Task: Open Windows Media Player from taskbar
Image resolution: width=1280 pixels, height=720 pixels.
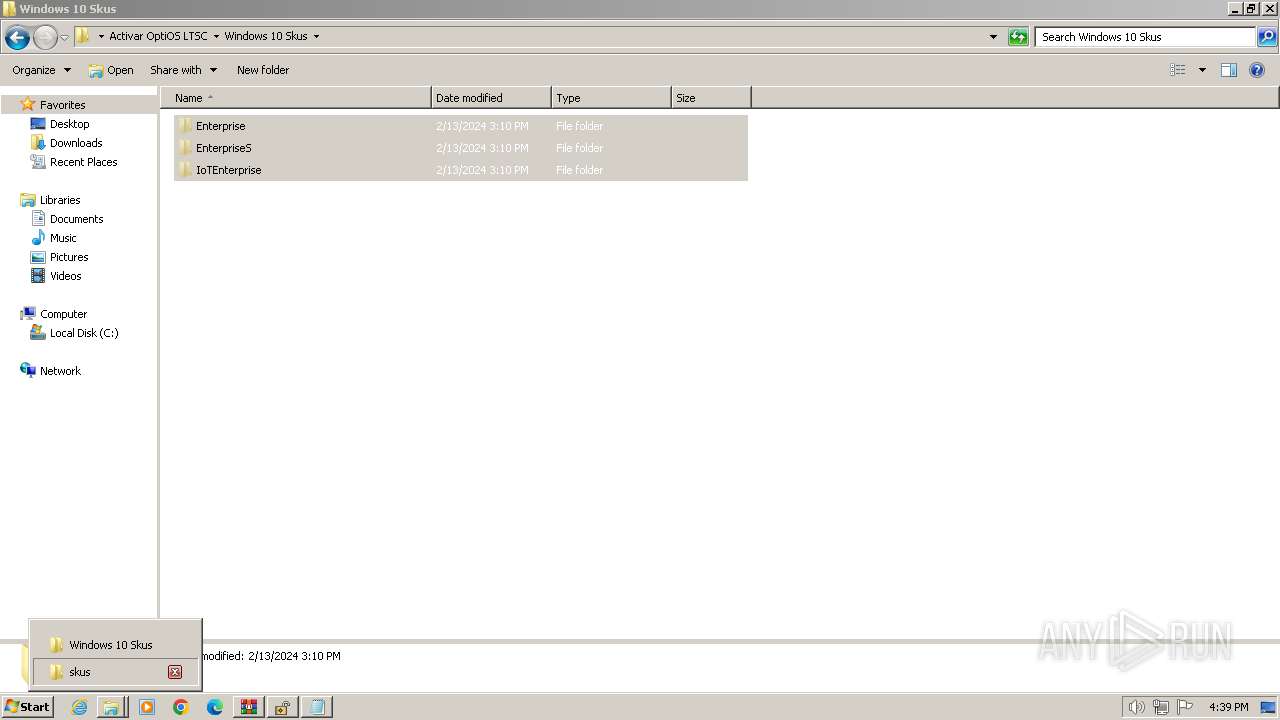Action: point(147,707)
